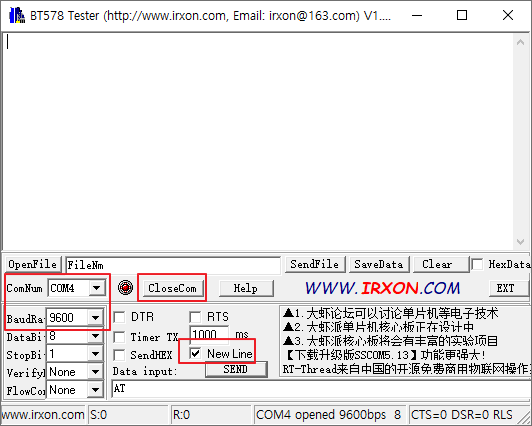
Task: Click the R:0 received counter in status bar
Action: [x=181, y=414]
